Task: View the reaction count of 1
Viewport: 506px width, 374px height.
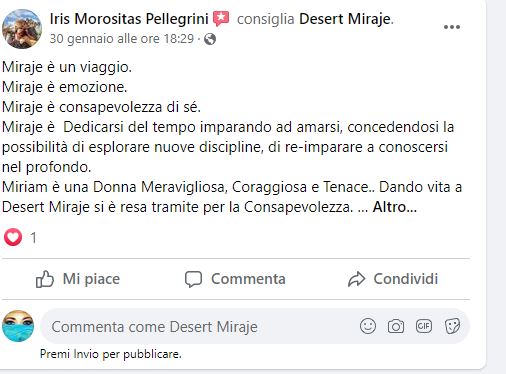Action: point(33,238)
